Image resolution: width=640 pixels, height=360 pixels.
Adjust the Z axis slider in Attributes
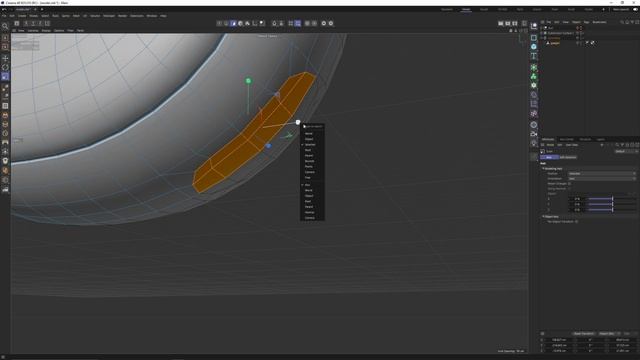tap(611, 210)
